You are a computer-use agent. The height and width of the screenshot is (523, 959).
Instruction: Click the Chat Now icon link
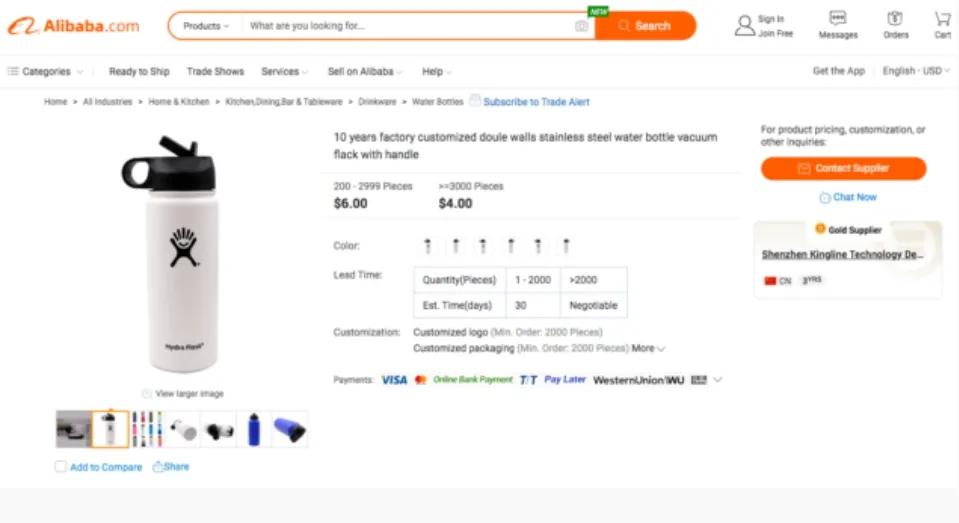tap(825, 198)
